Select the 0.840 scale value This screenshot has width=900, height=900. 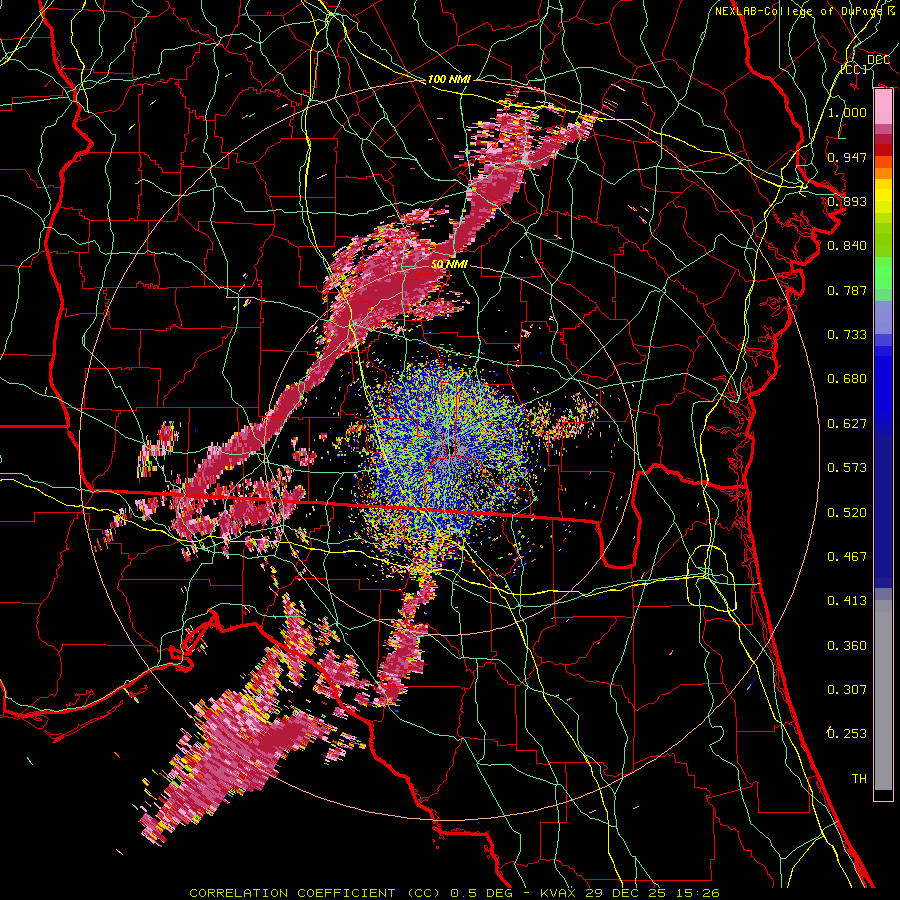(x=847, y=246)
